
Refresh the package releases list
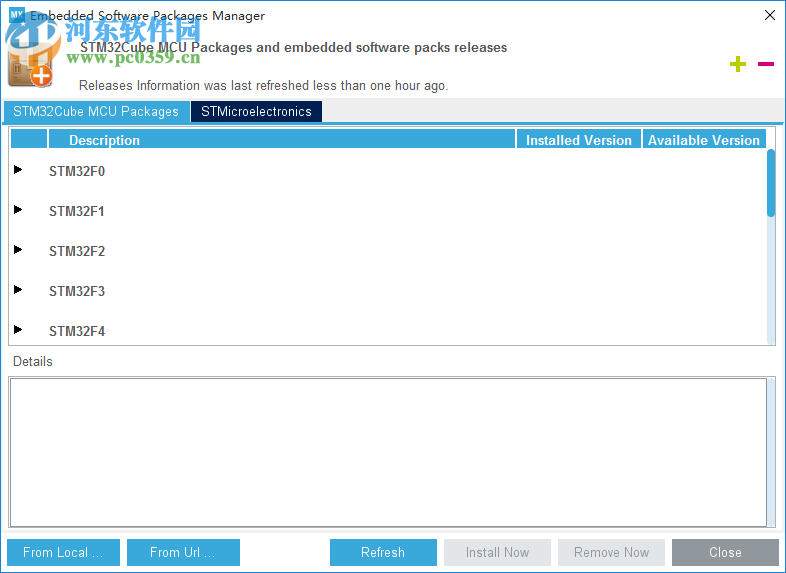tap(383, 552)
